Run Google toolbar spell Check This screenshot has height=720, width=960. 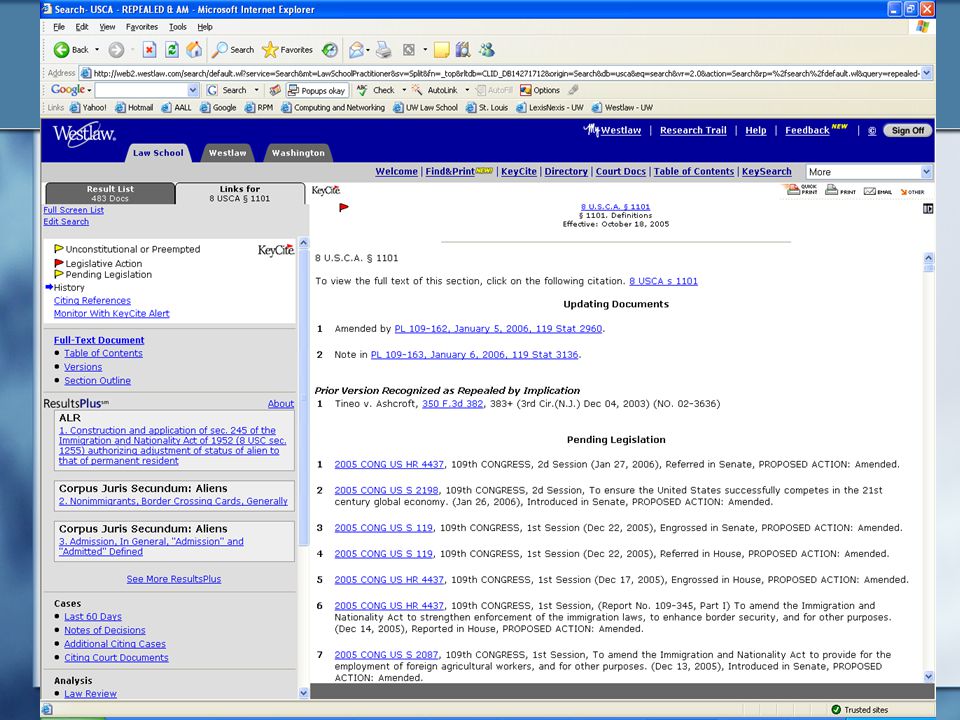(376, 90)
